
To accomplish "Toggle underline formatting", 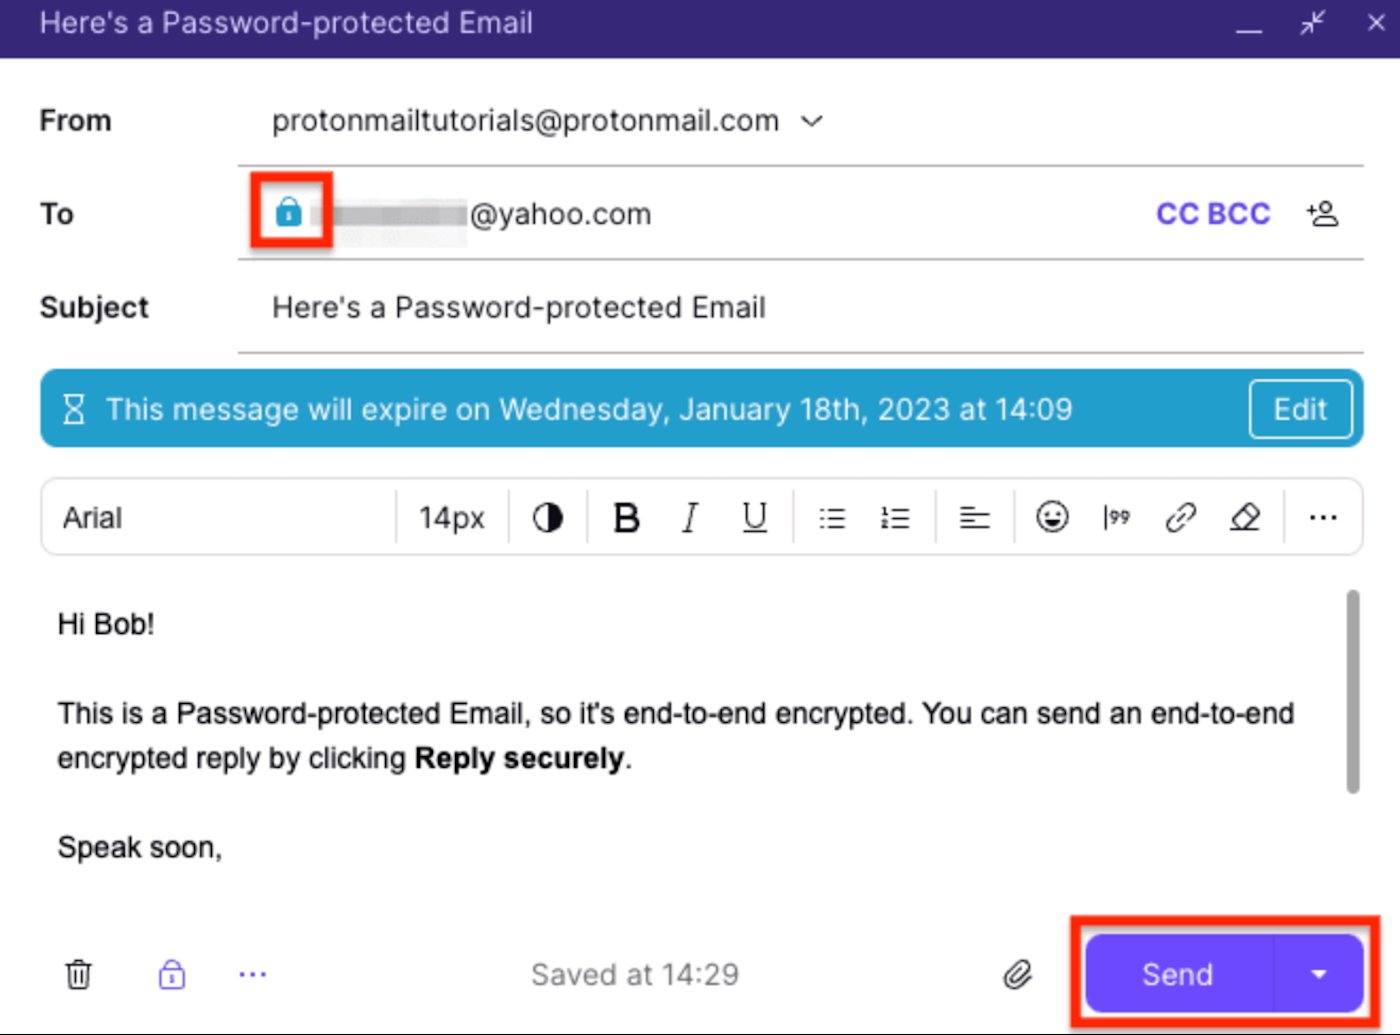I will pyautogui.click(x=754, y=517).
